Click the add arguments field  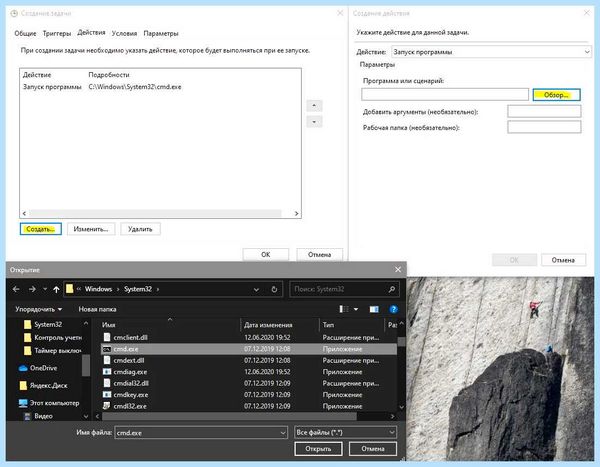pos(544,111)
